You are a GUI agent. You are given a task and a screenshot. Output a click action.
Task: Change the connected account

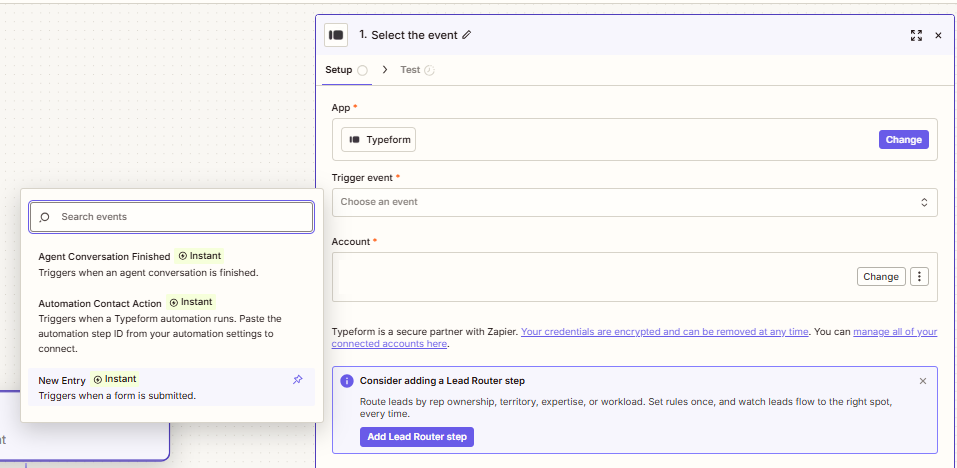pos(881,276)
